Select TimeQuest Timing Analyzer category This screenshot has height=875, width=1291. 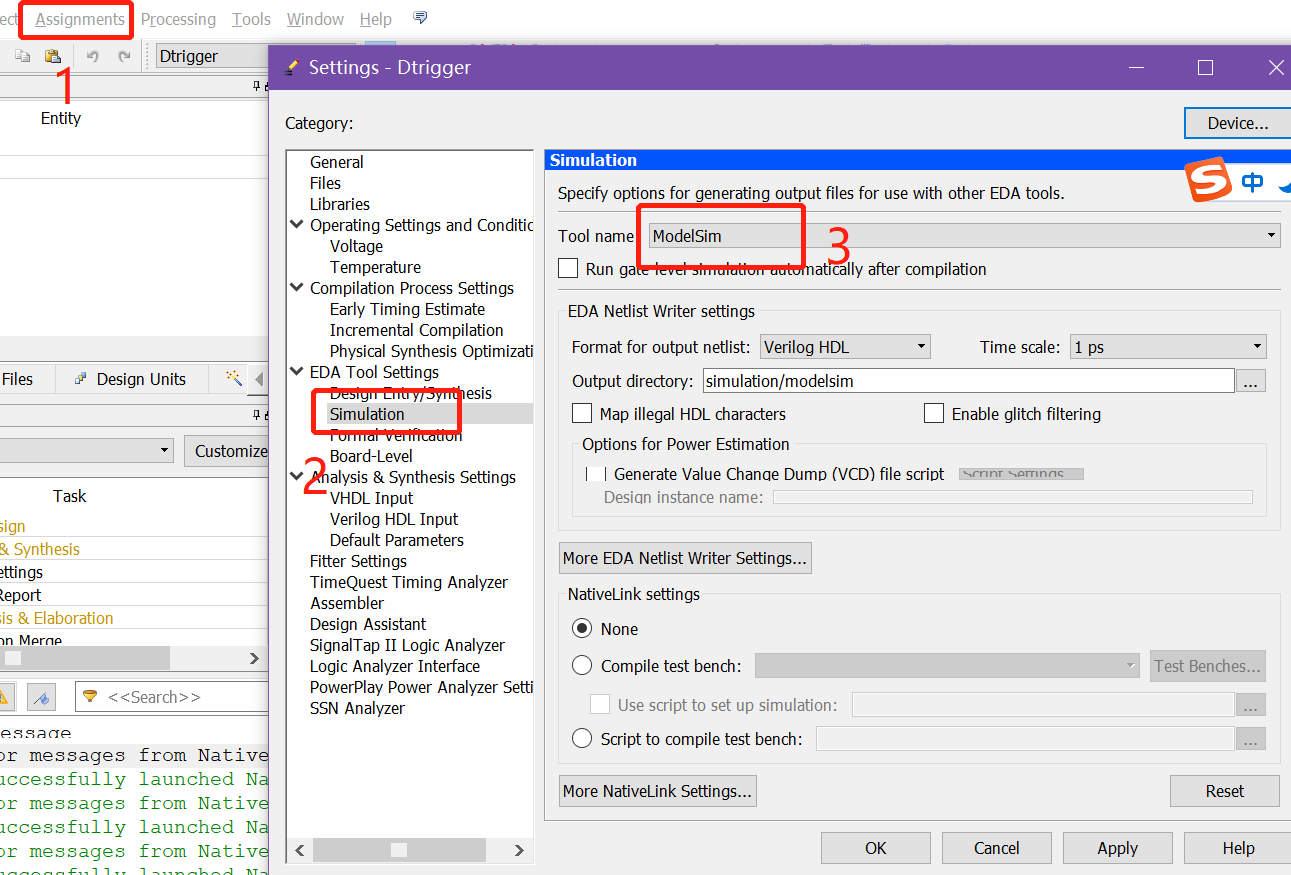(409, 582)
